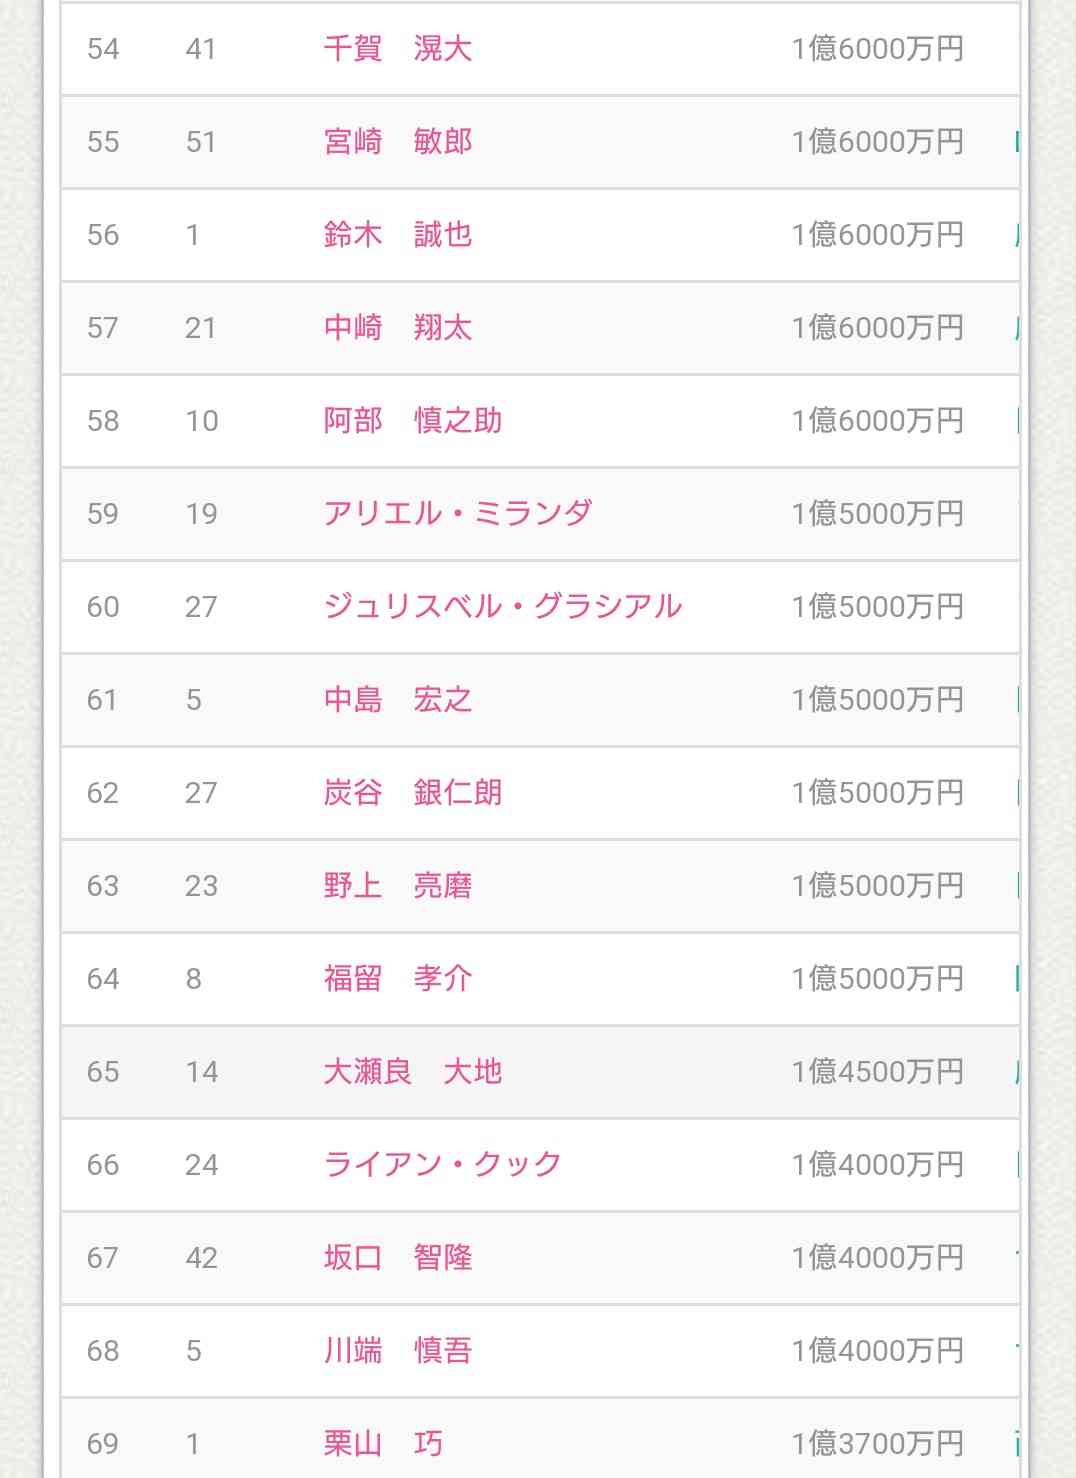Click the 1億4500万円 salary cell
The height and width of the screenshot is (1478, 1076).
point(877,1072)
